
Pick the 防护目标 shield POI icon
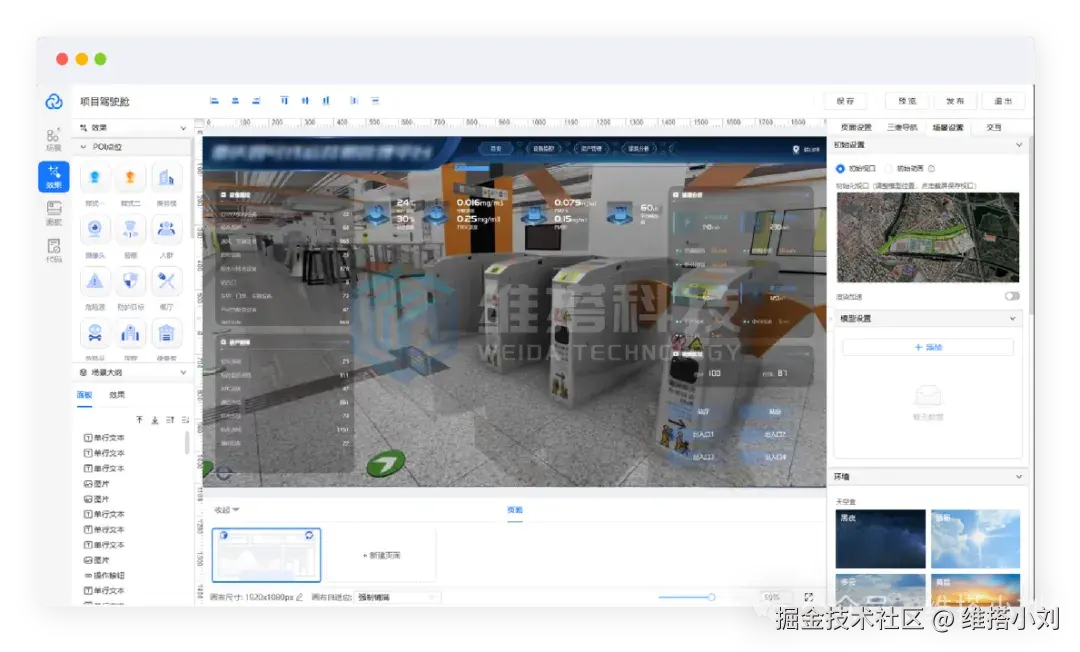pos(130,281)
